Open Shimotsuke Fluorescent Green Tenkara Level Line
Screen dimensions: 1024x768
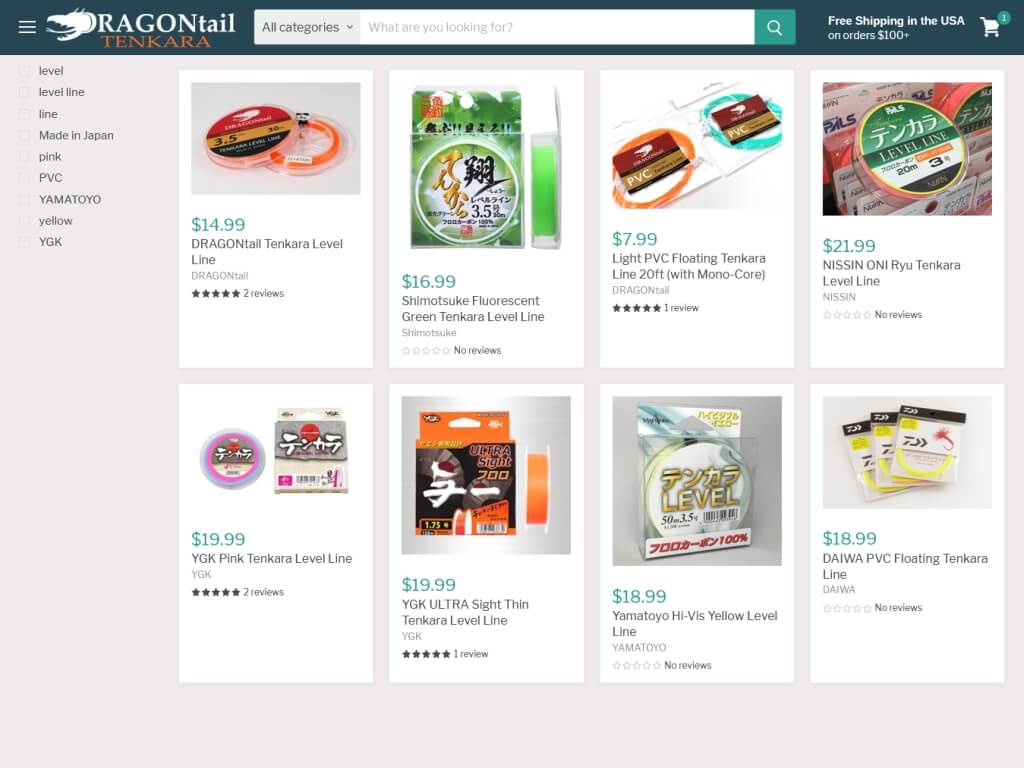point(473,309)
